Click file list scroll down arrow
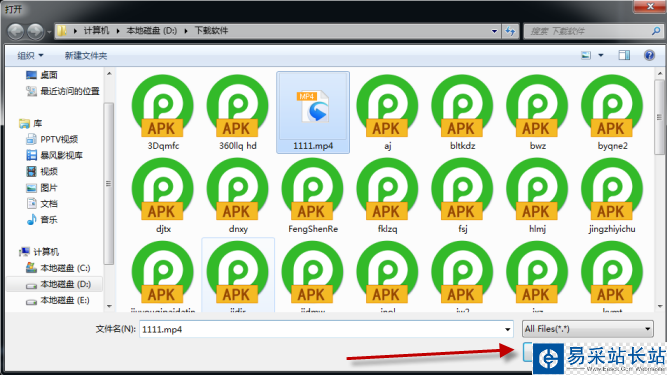 (x=660, y=307)
